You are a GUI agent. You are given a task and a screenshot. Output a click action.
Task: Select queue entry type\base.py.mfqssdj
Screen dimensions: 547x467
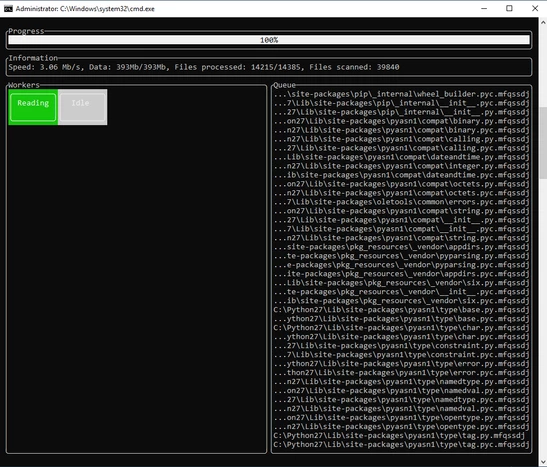coord(401,310)
